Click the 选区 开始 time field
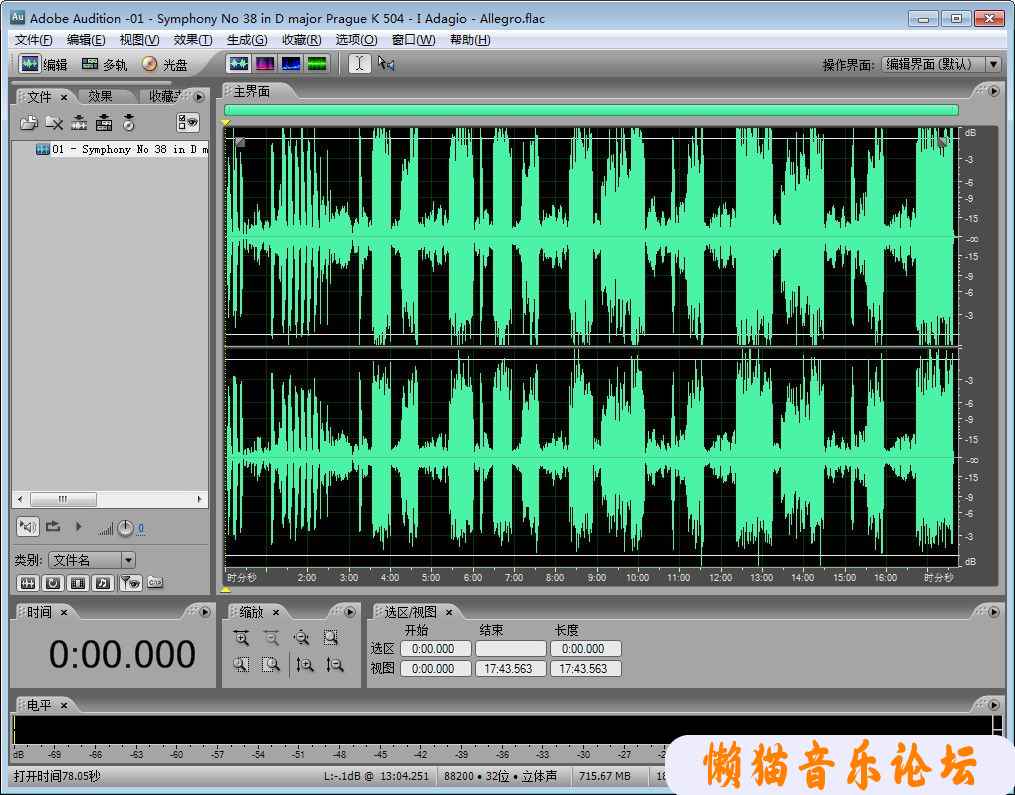 pos(436,649)
